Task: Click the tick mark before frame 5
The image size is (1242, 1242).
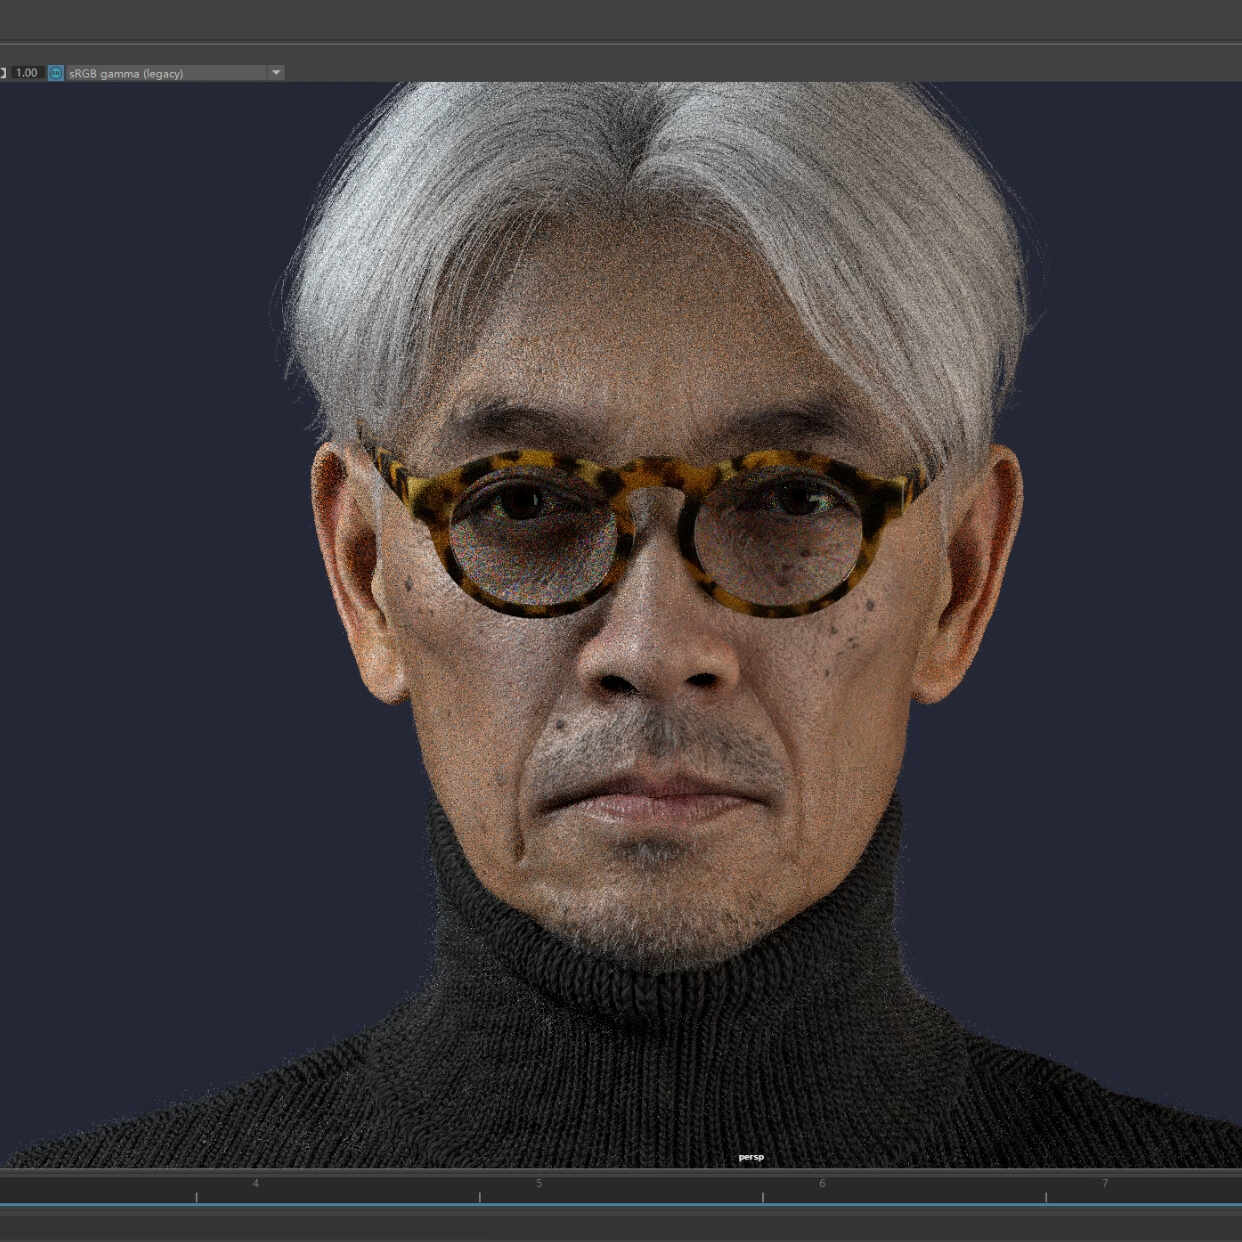Action: [x=480, y=1196]
